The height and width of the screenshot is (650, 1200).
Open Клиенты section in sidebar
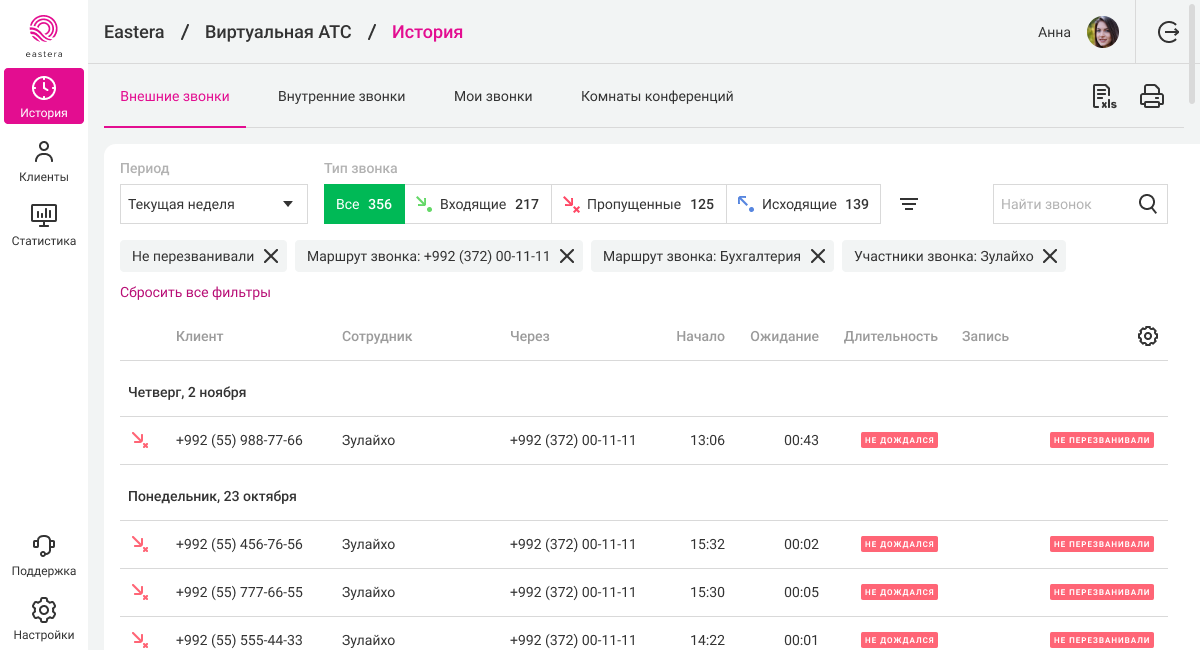pyautogui.click(x=44, y=162)
